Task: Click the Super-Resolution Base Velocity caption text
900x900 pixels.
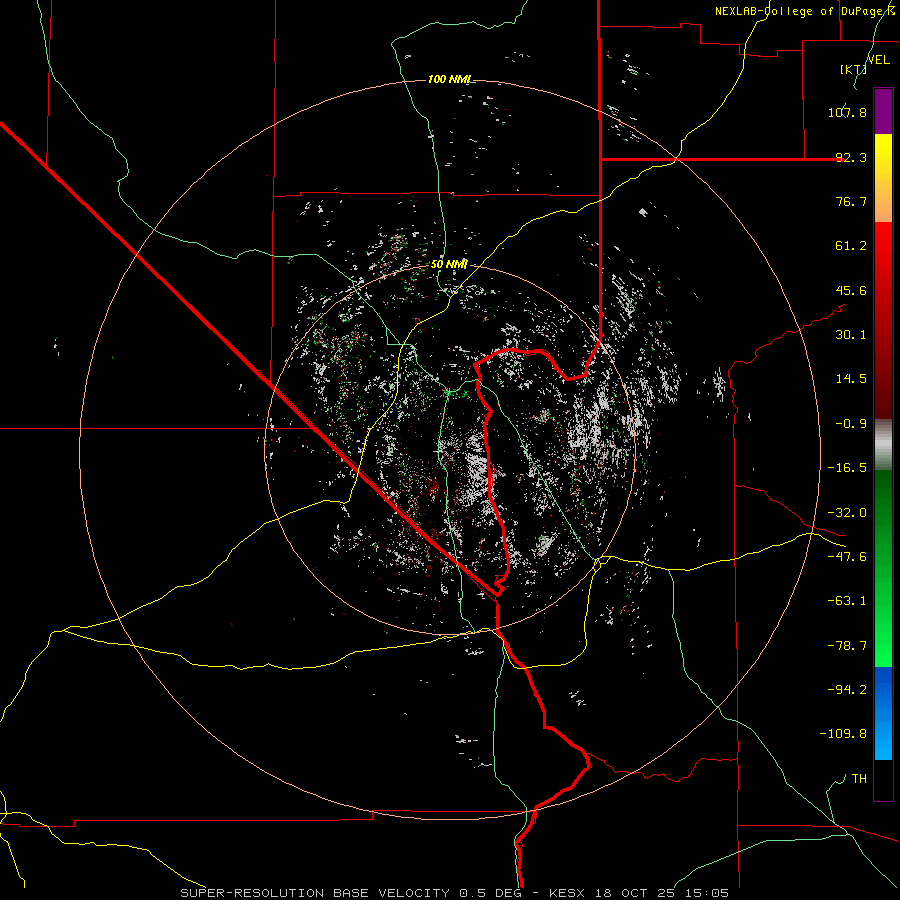Action: (x=454, y=893)
